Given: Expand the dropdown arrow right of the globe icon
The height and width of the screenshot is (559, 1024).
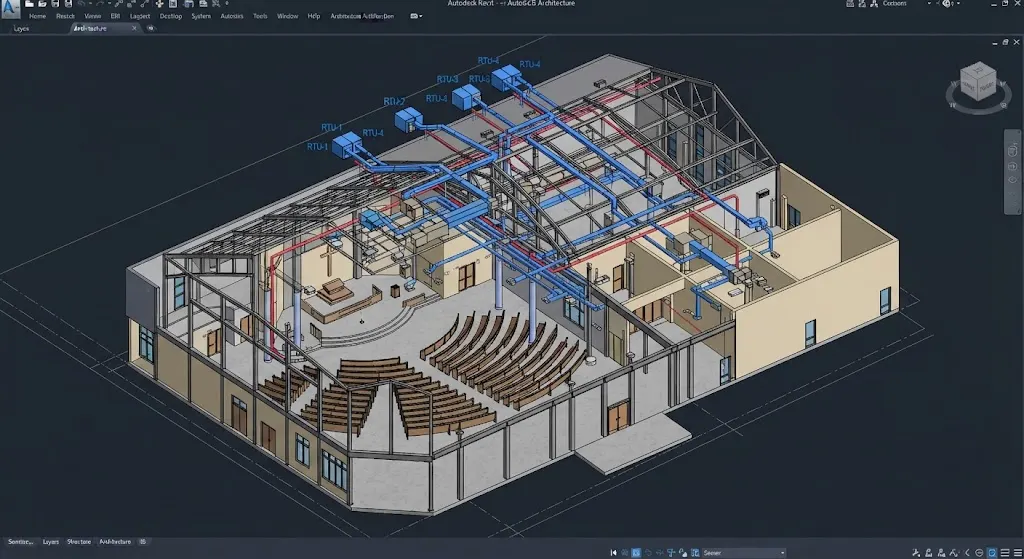Looking at the screenshot, I should [x=959, y=3].
